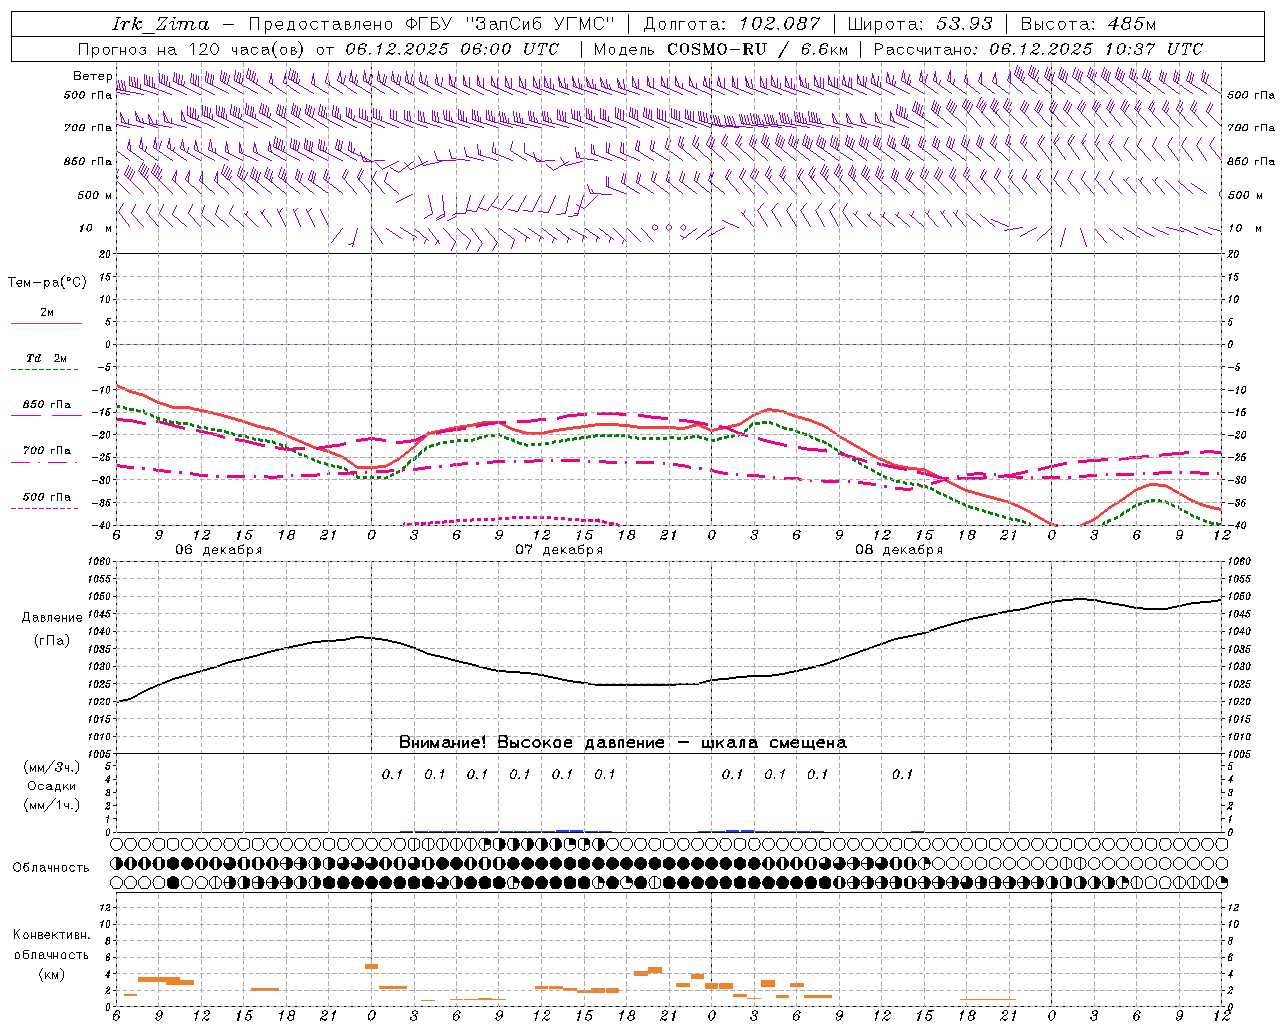Click the 'COSMO-RU / 6.6км' model label
Viewport: 1280px width, 1024px height.
[758, 49]
